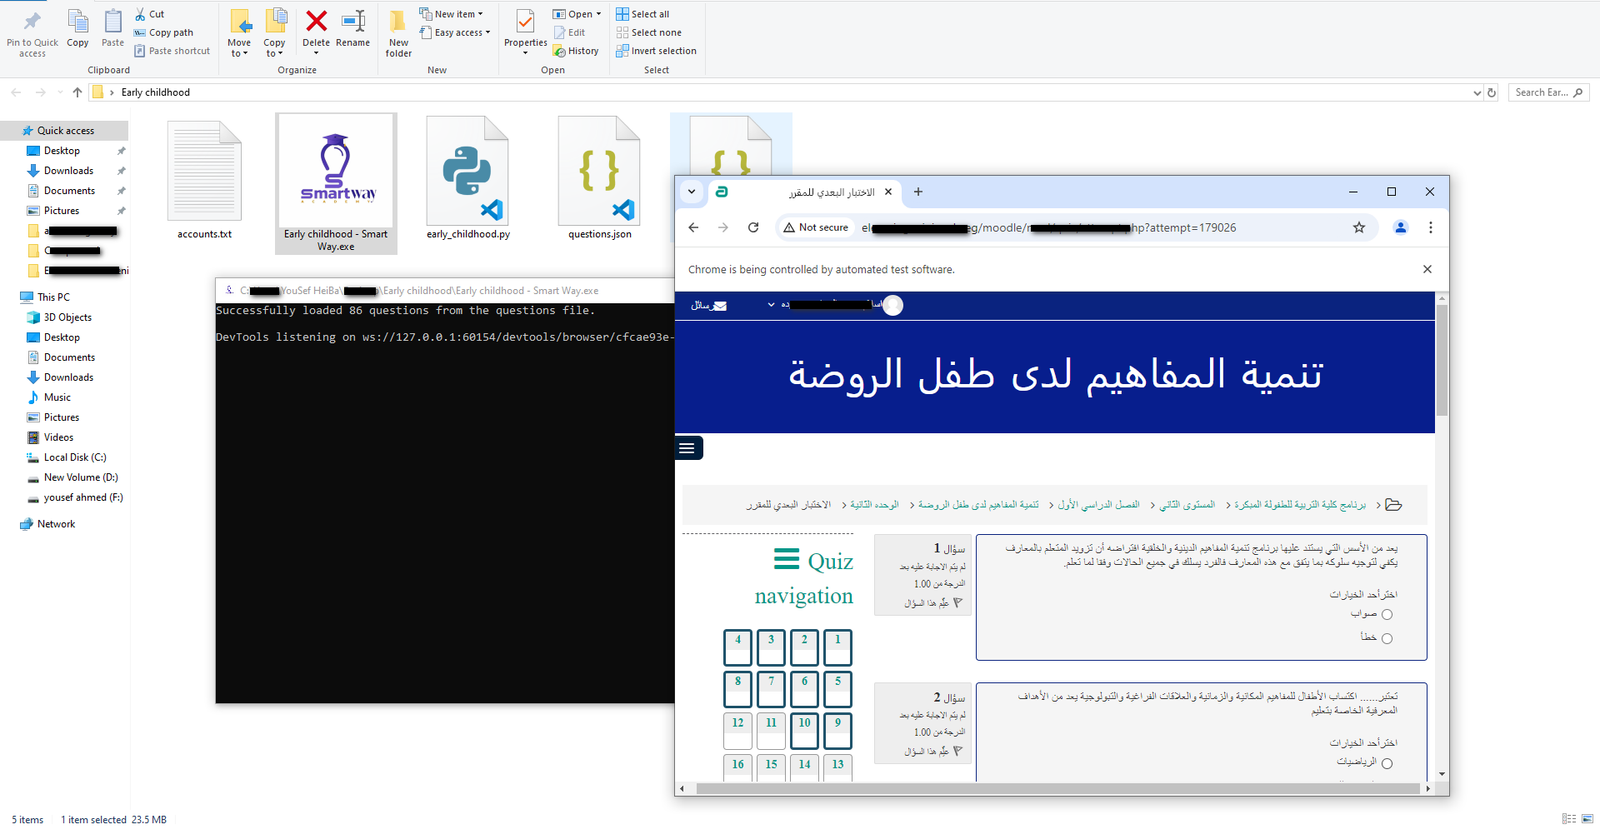This screenshot has height=829, width=1600.
Task: Select the خطأ radio option in question 1
Action: (x=1386, y=639)
